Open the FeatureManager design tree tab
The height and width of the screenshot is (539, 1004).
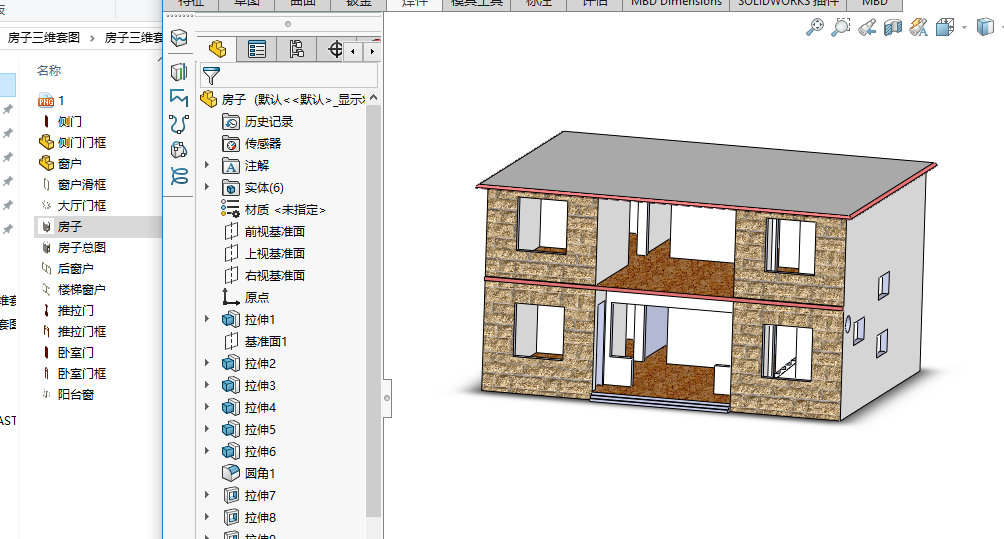[217, 49]
